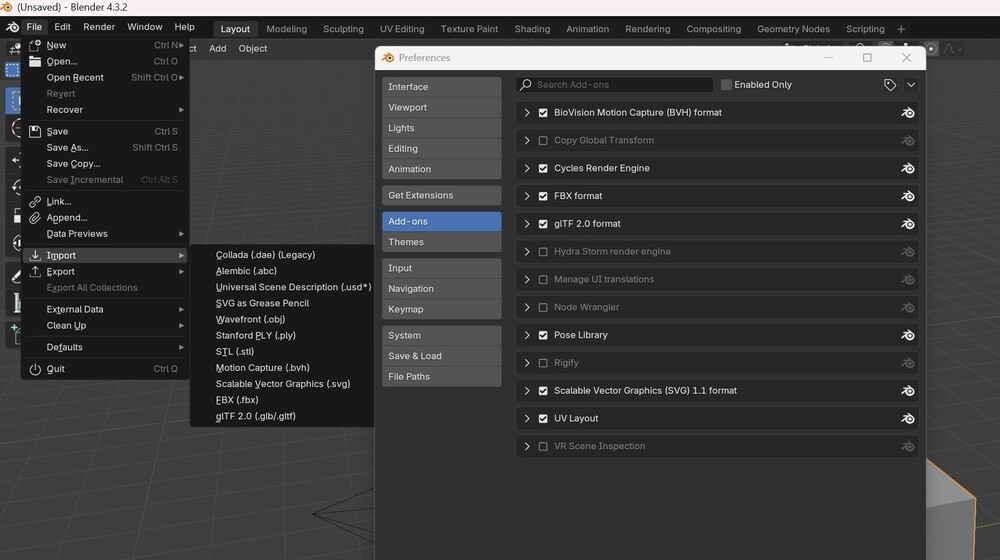1000x560 pixels.
Task: Click the Blender logo beside the BioVision add-on
Action: [x=908, y=113]
